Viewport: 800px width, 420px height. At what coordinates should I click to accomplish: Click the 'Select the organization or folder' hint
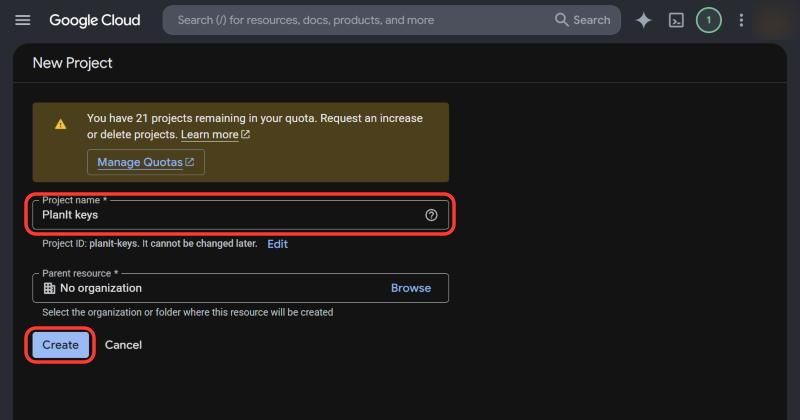(188, 312)
